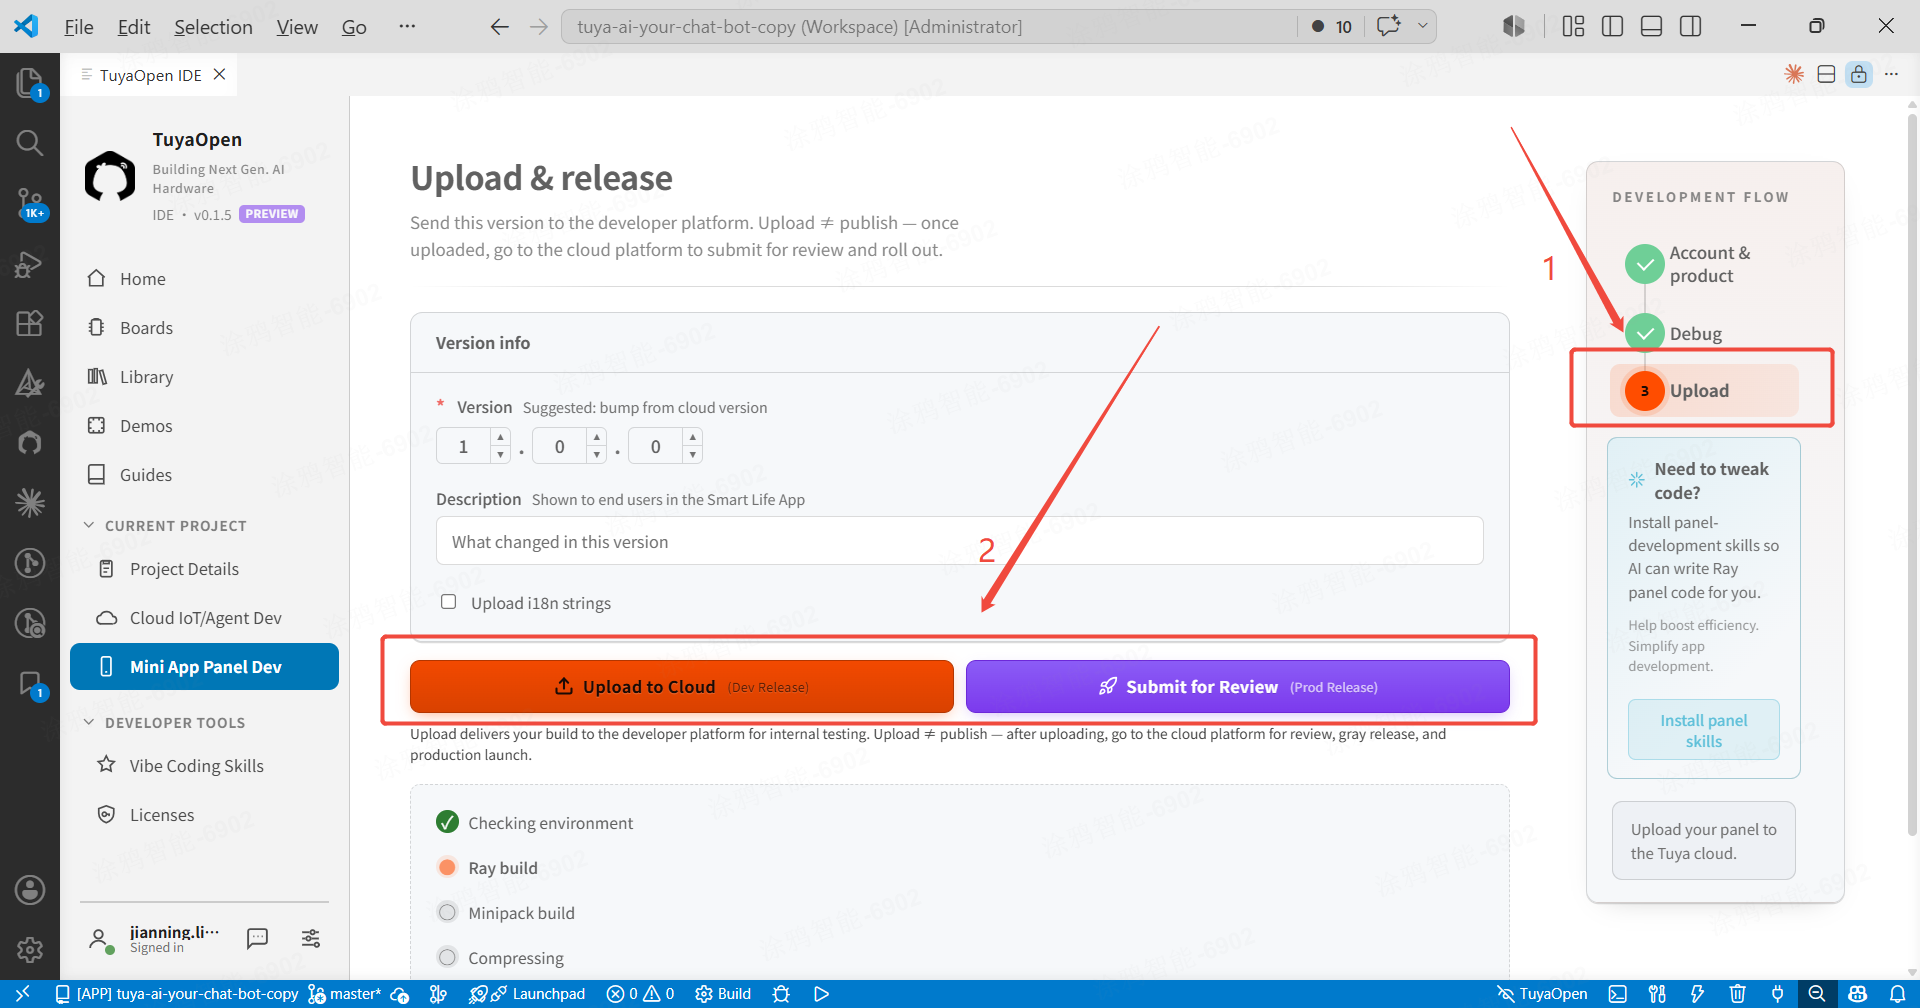Collapse the CURRENT PROJECT section
Screen dimensions: 1920x1008
pyautogui.click(x=166, y=526)
